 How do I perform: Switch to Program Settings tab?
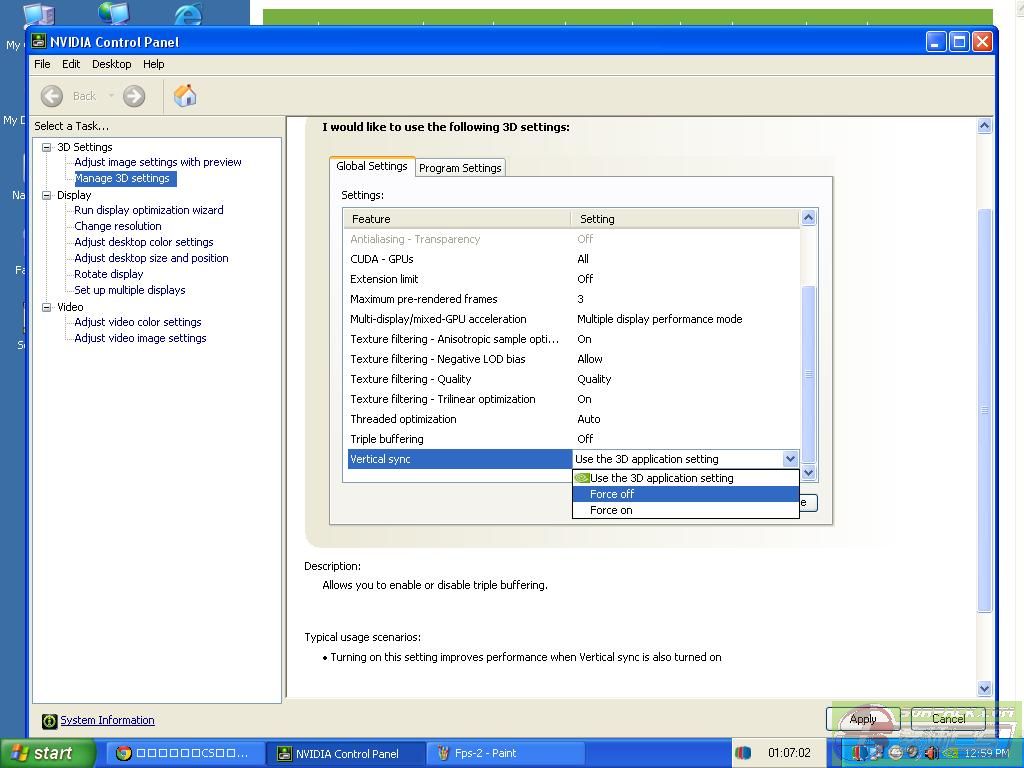pos(460,168)
